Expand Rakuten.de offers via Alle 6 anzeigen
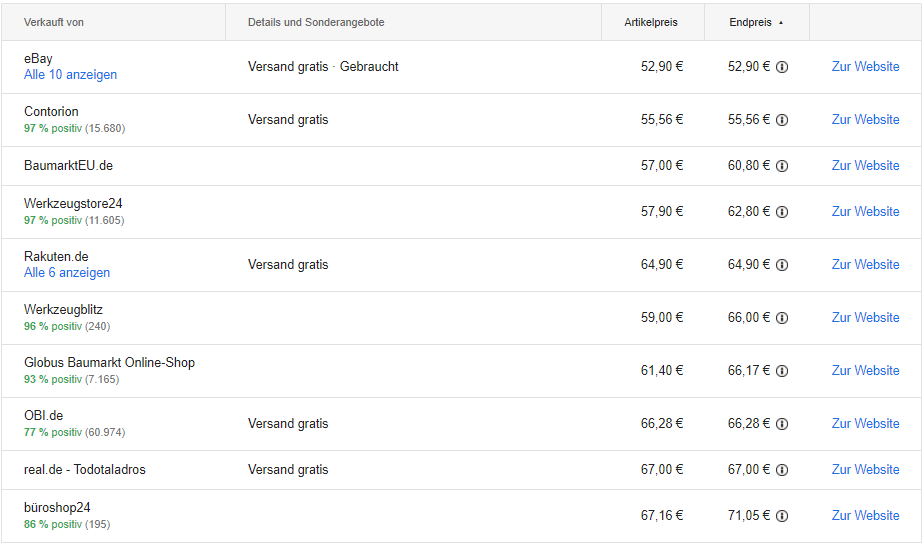This screenshot has width=923, height=543. (67, 273)
